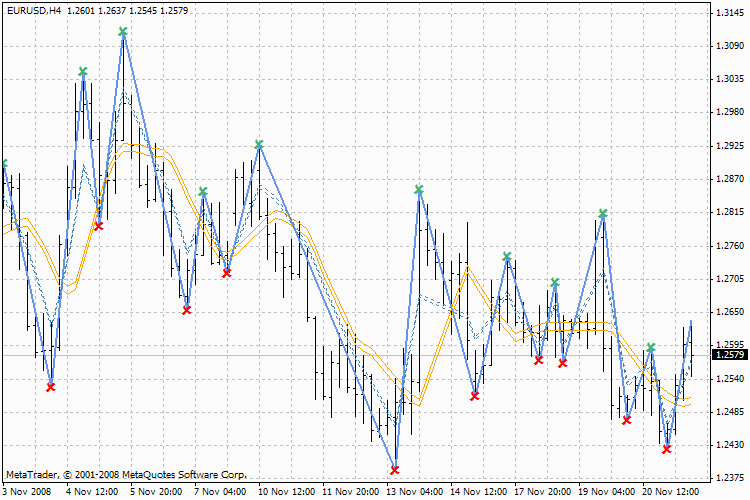Click the 13 Nov 04:00 time axis label
This screenshot has width=750, height=500.
click(x=414, y=492)
